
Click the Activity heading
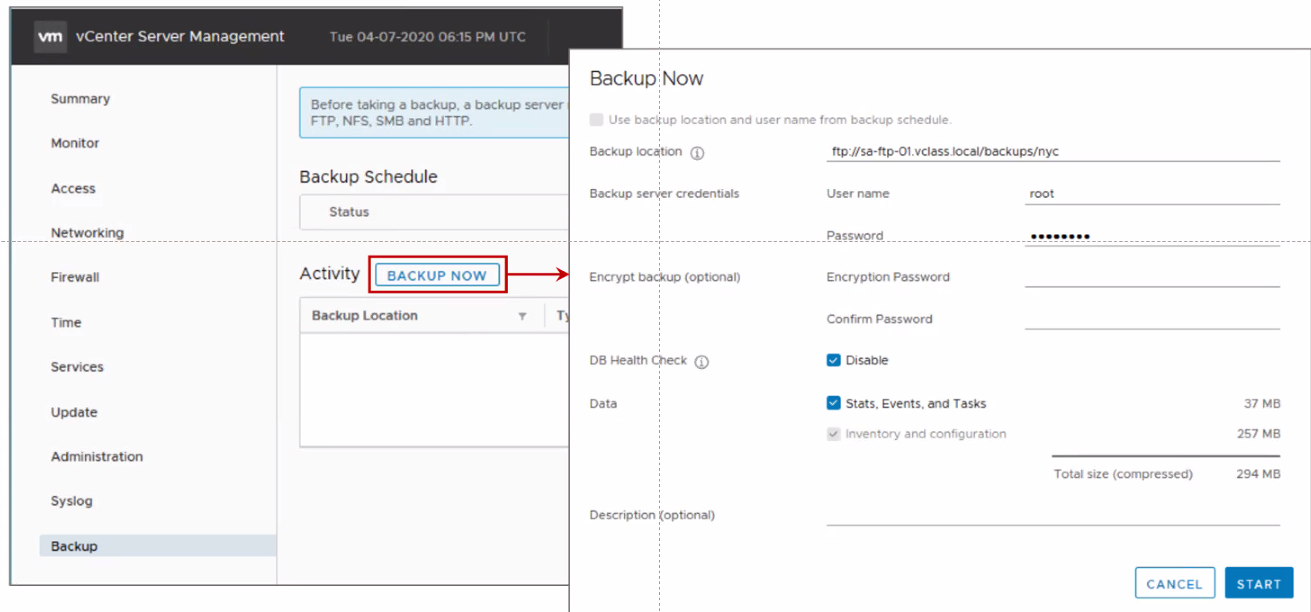330,273
